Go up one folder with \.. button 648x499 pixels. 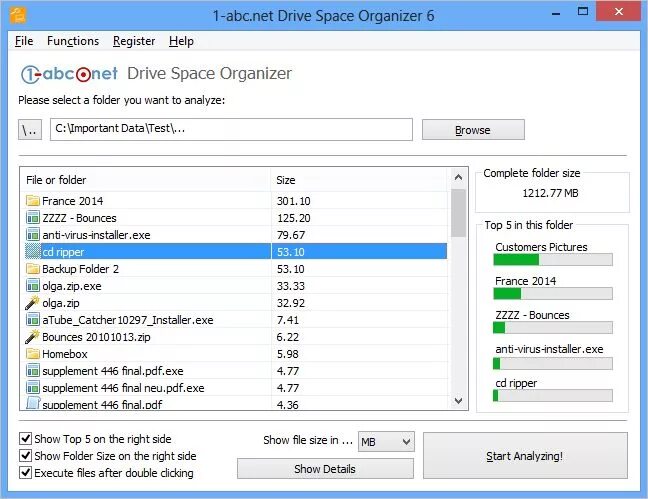click(30, 130)
